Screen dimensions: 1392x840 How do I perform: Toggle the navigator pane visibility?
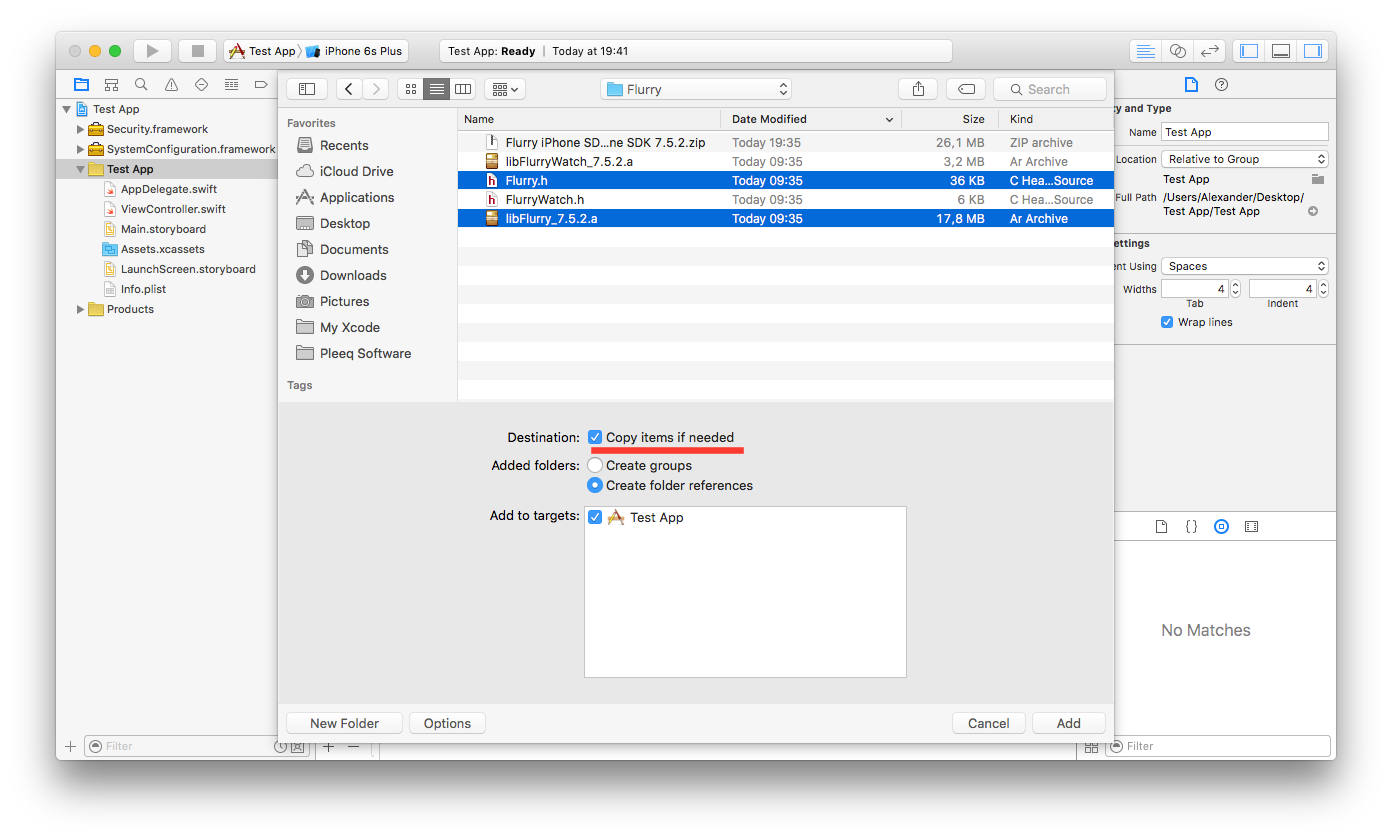[1249, 51]
